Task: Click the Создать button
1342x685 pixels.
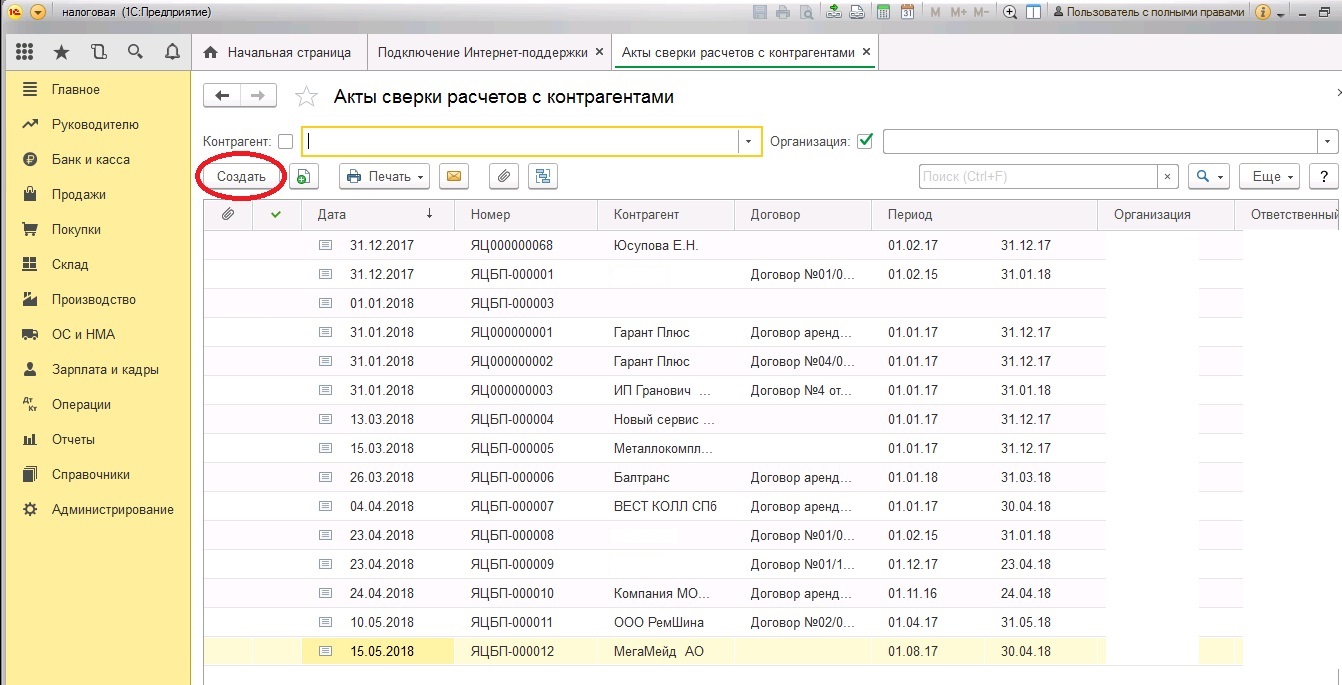Action: coord(241,176)
